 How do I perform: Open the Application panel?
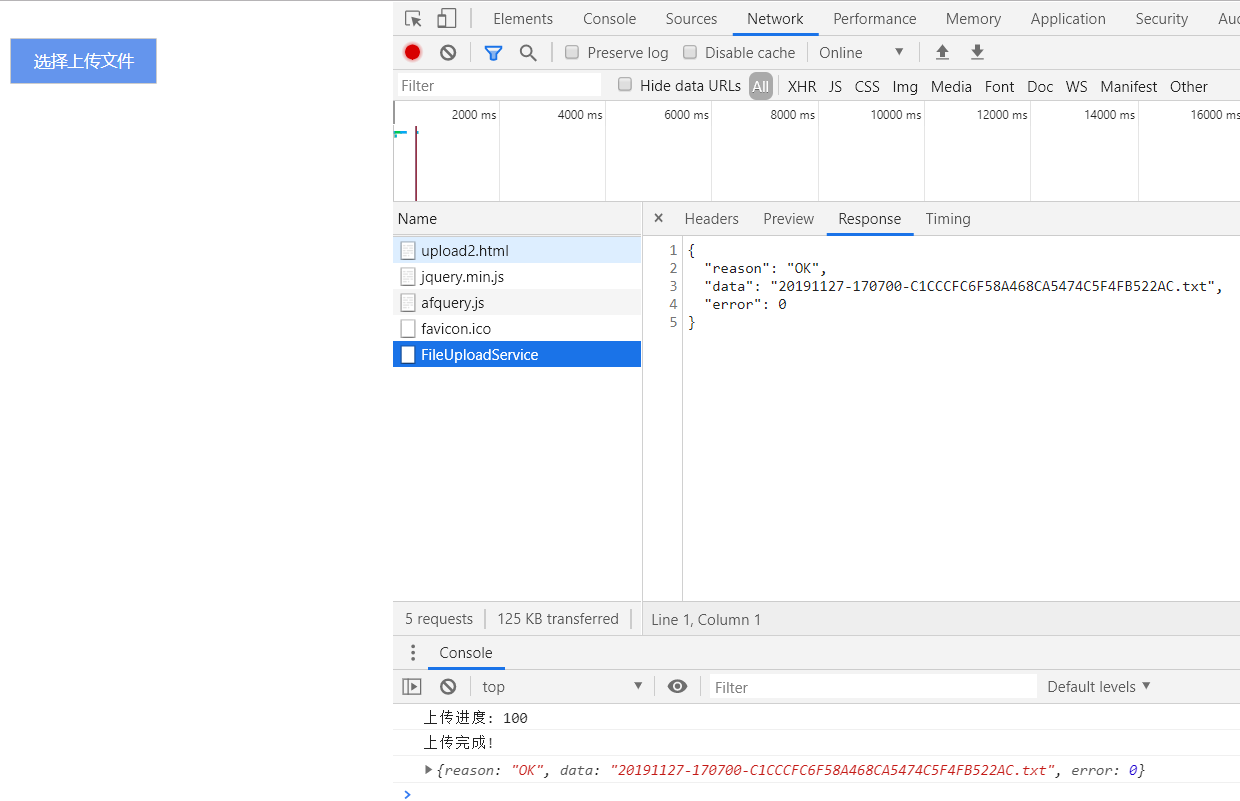(1067, 18)
